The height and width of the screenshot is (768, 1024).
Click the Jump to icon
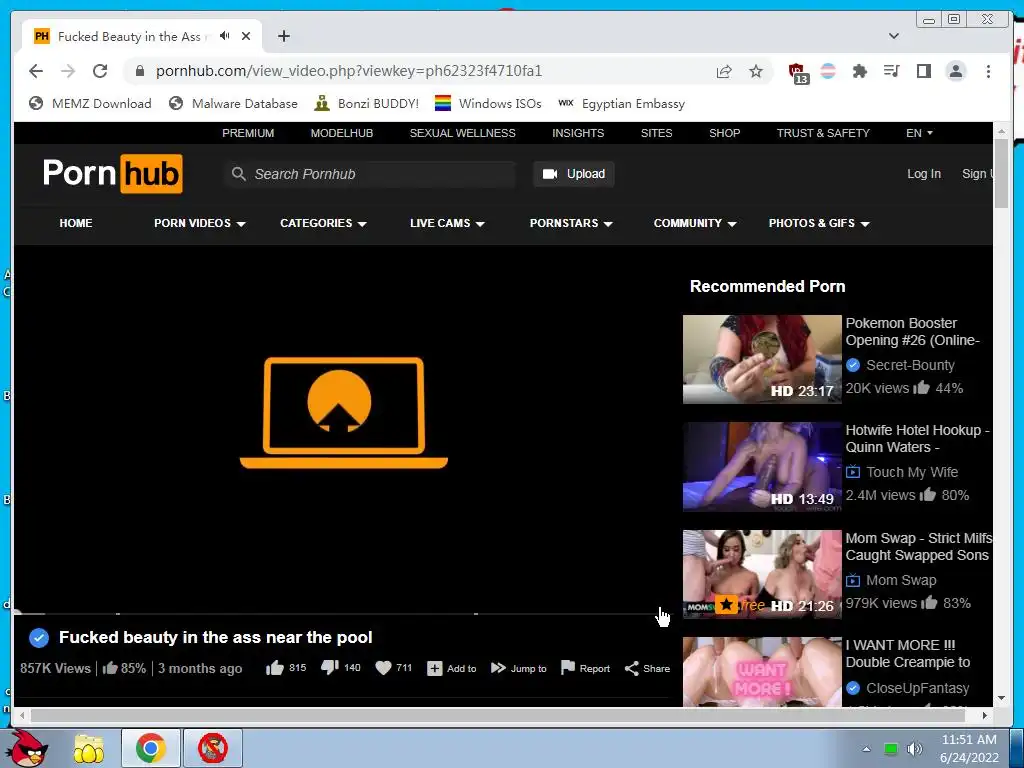click(498, 667)
